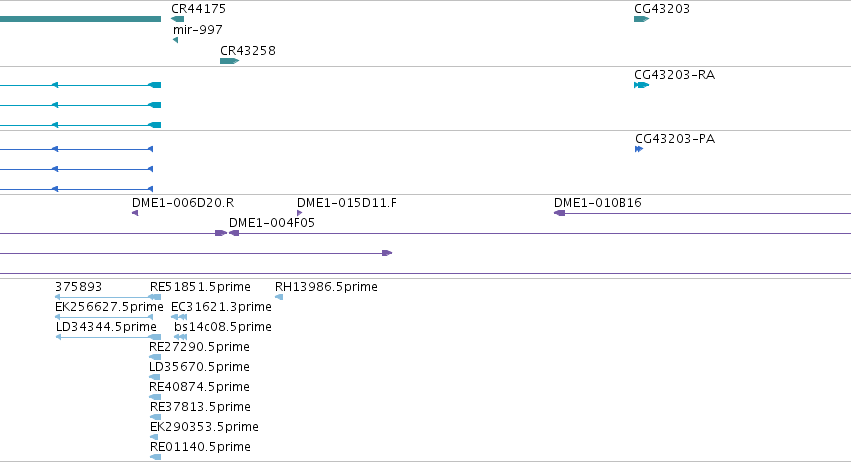This screenshot has width=851, height=462.
Task: Click the CR44175 gene glyph arrow
Action: [177, 19]
